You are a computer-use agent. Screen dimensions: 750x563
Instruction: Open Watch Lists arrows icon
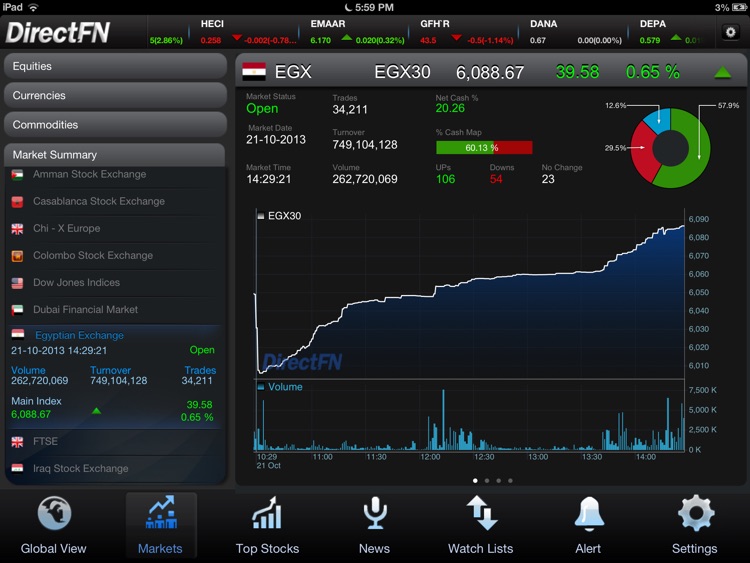click(482, 513)
